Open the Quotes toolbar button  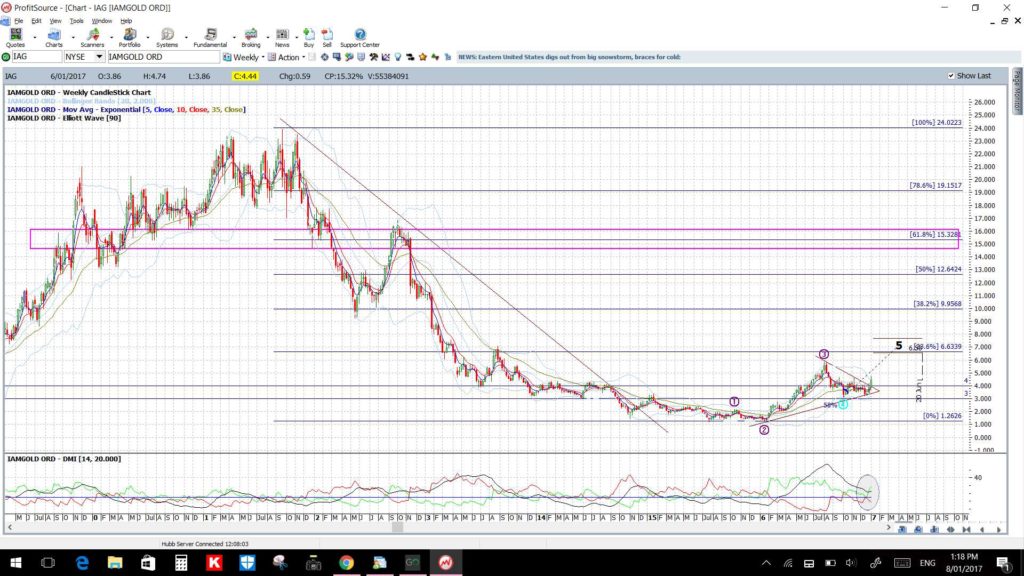click(15, 38)
